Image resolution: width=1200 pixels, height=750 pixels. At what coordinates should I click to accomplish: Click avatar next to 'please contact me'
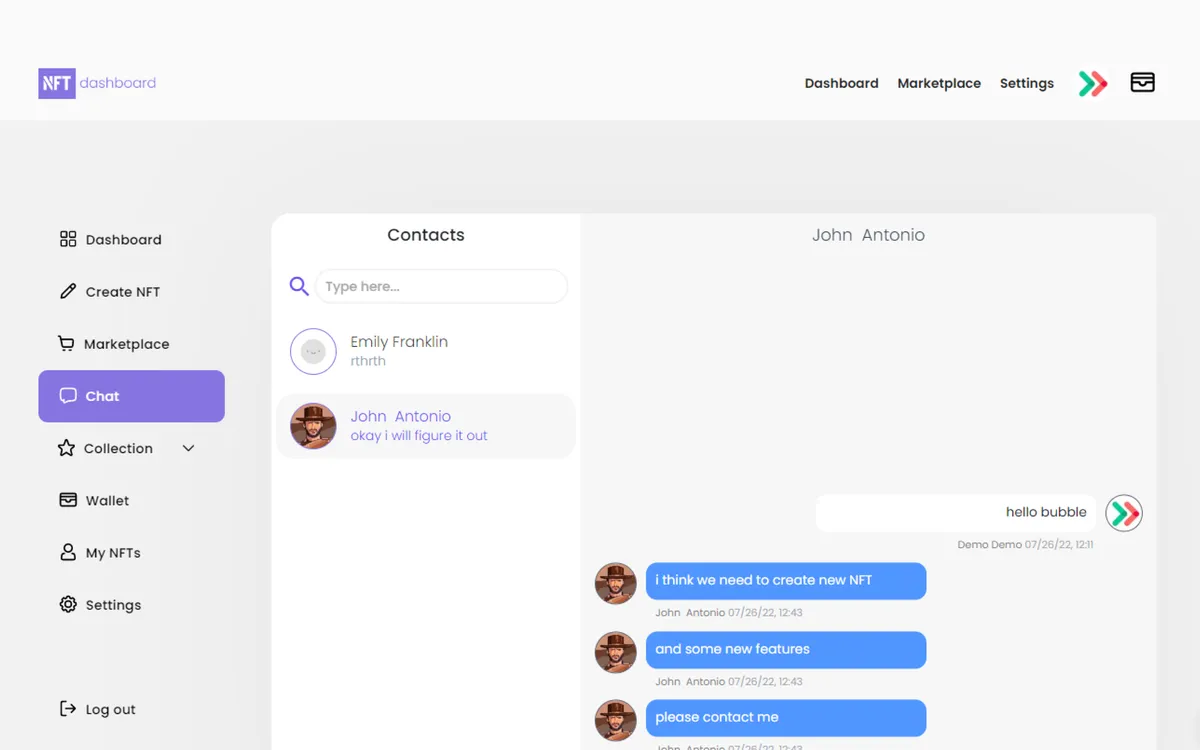tap(616, 720)
